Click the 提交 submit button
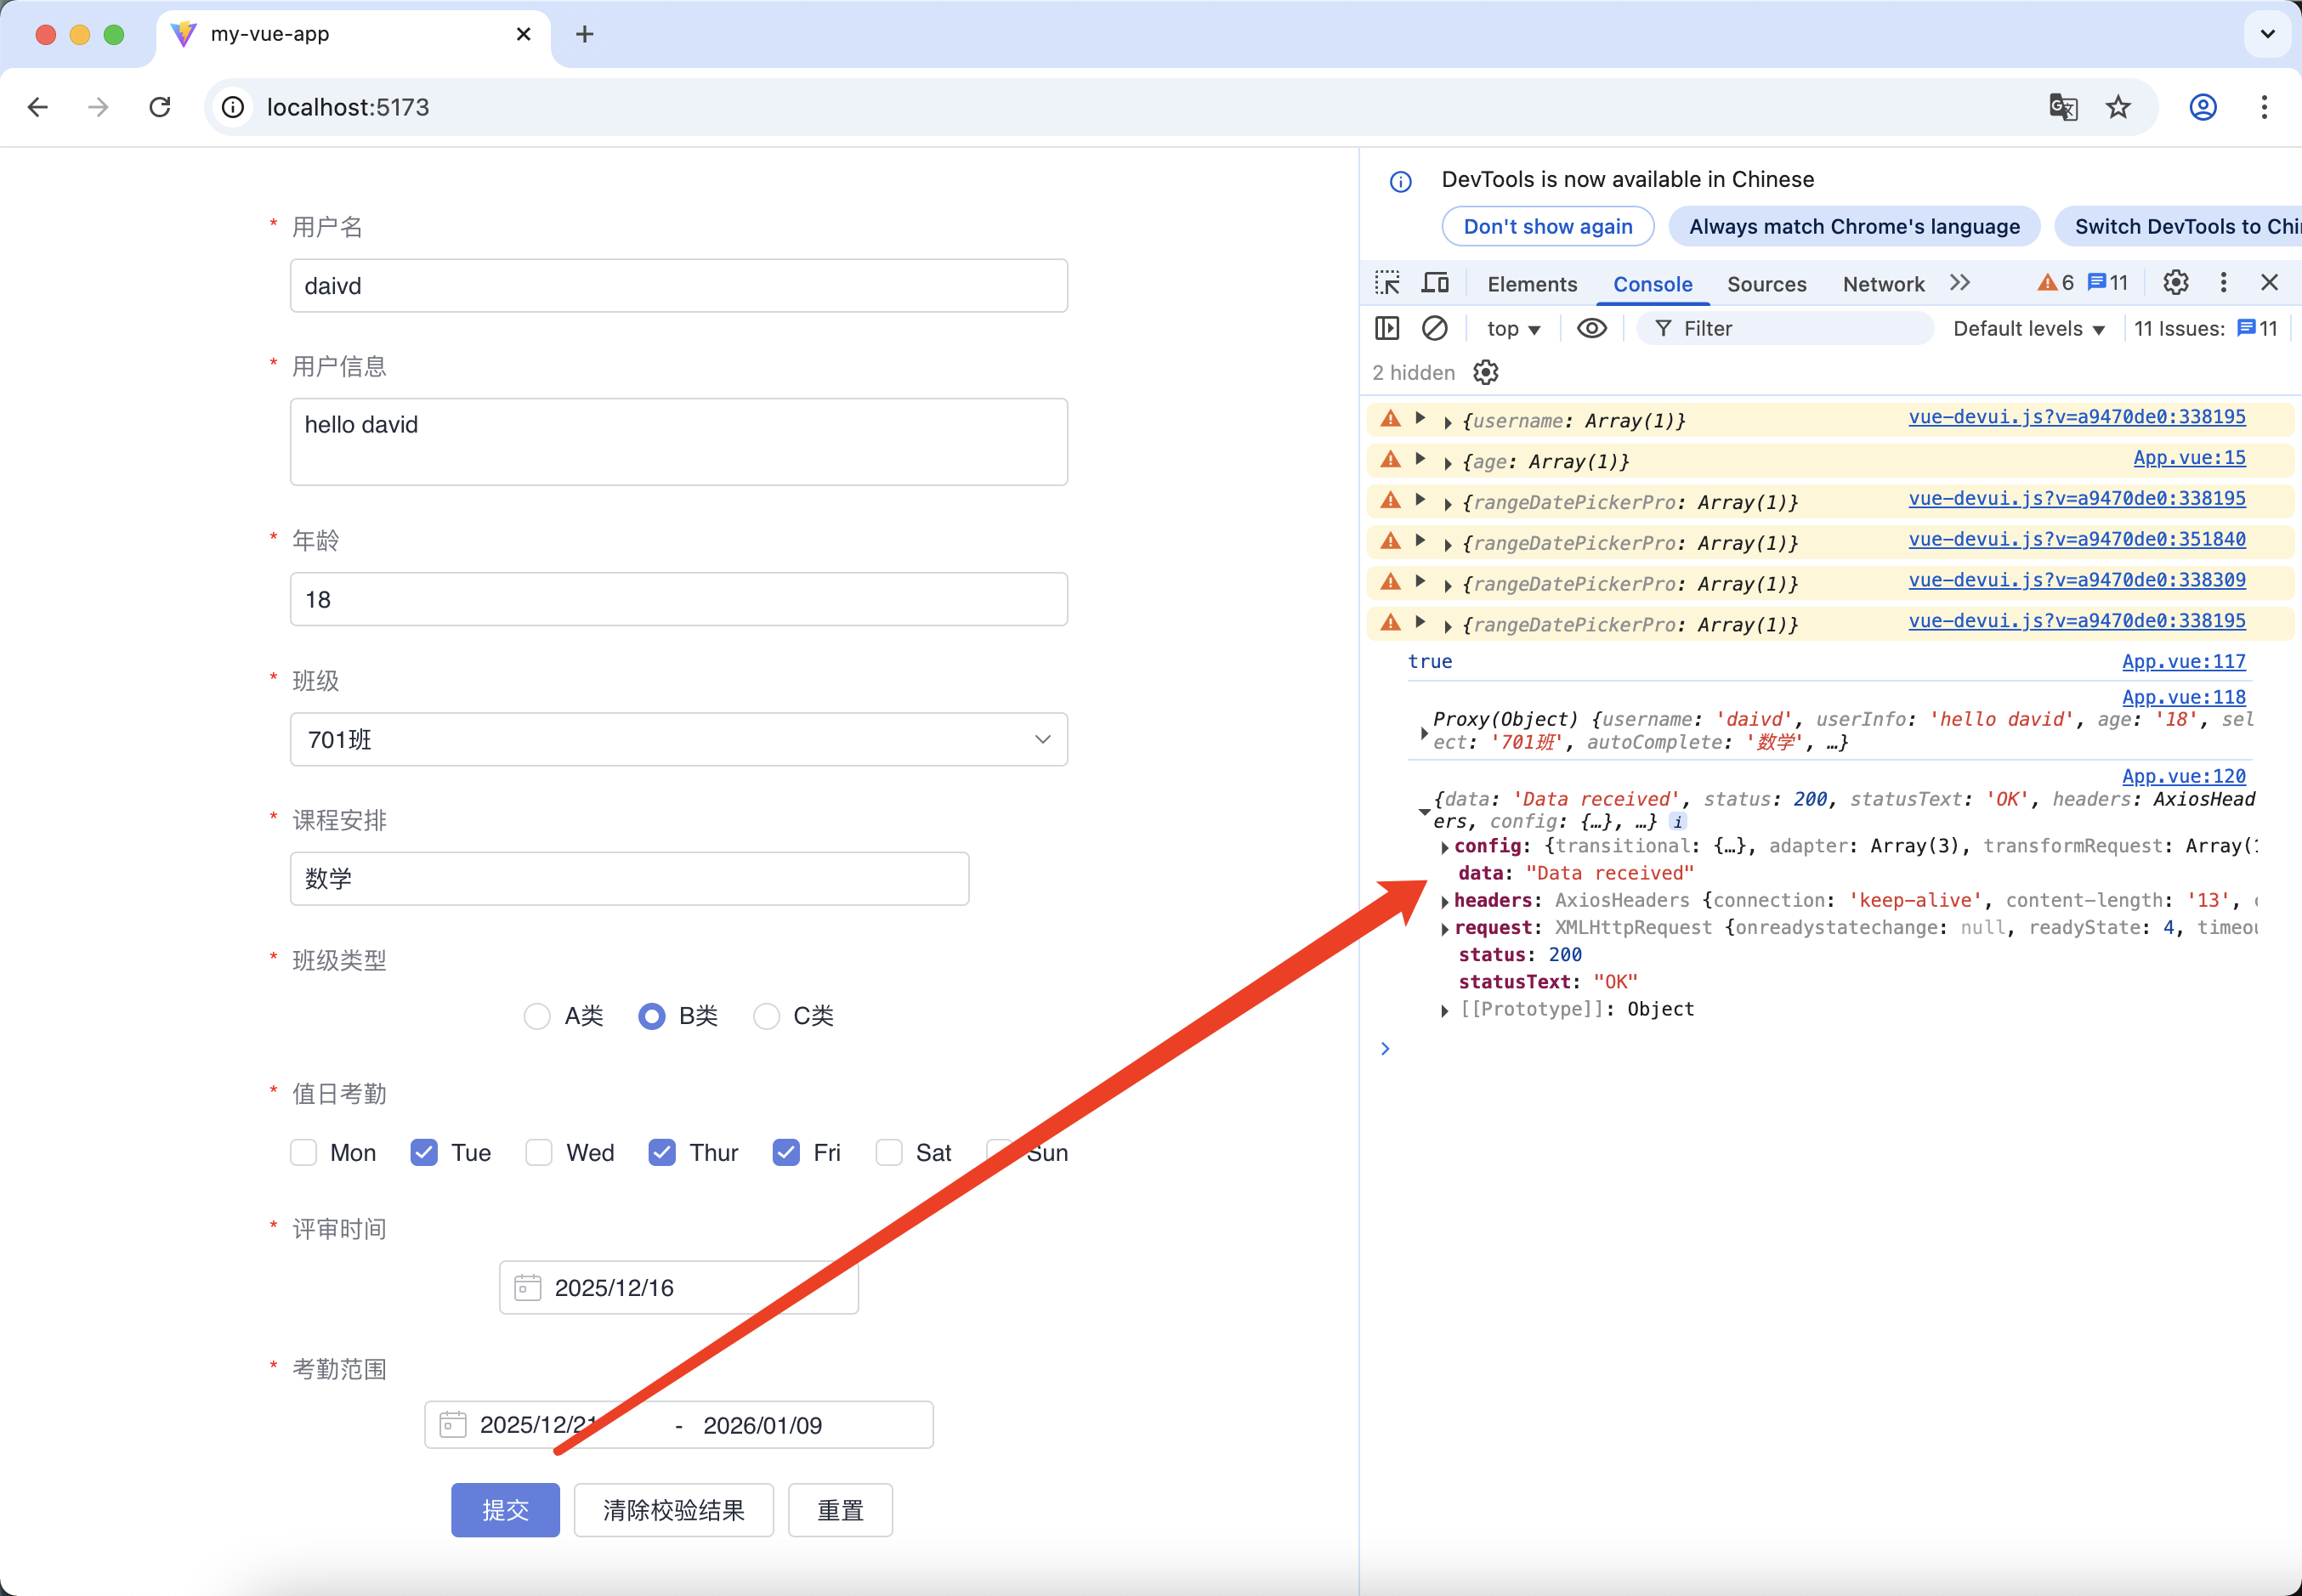 (505, 1510)
